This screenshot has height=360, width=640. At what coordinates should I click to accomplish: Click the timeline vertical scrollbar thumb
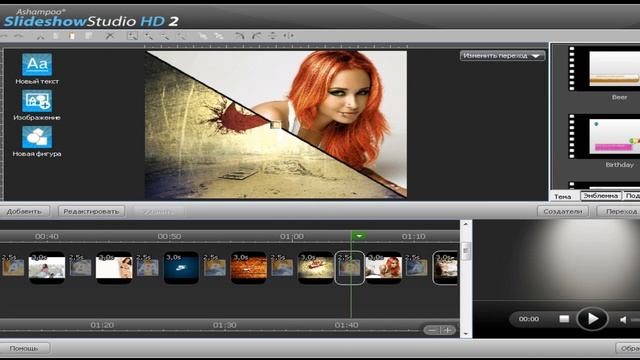466,251
